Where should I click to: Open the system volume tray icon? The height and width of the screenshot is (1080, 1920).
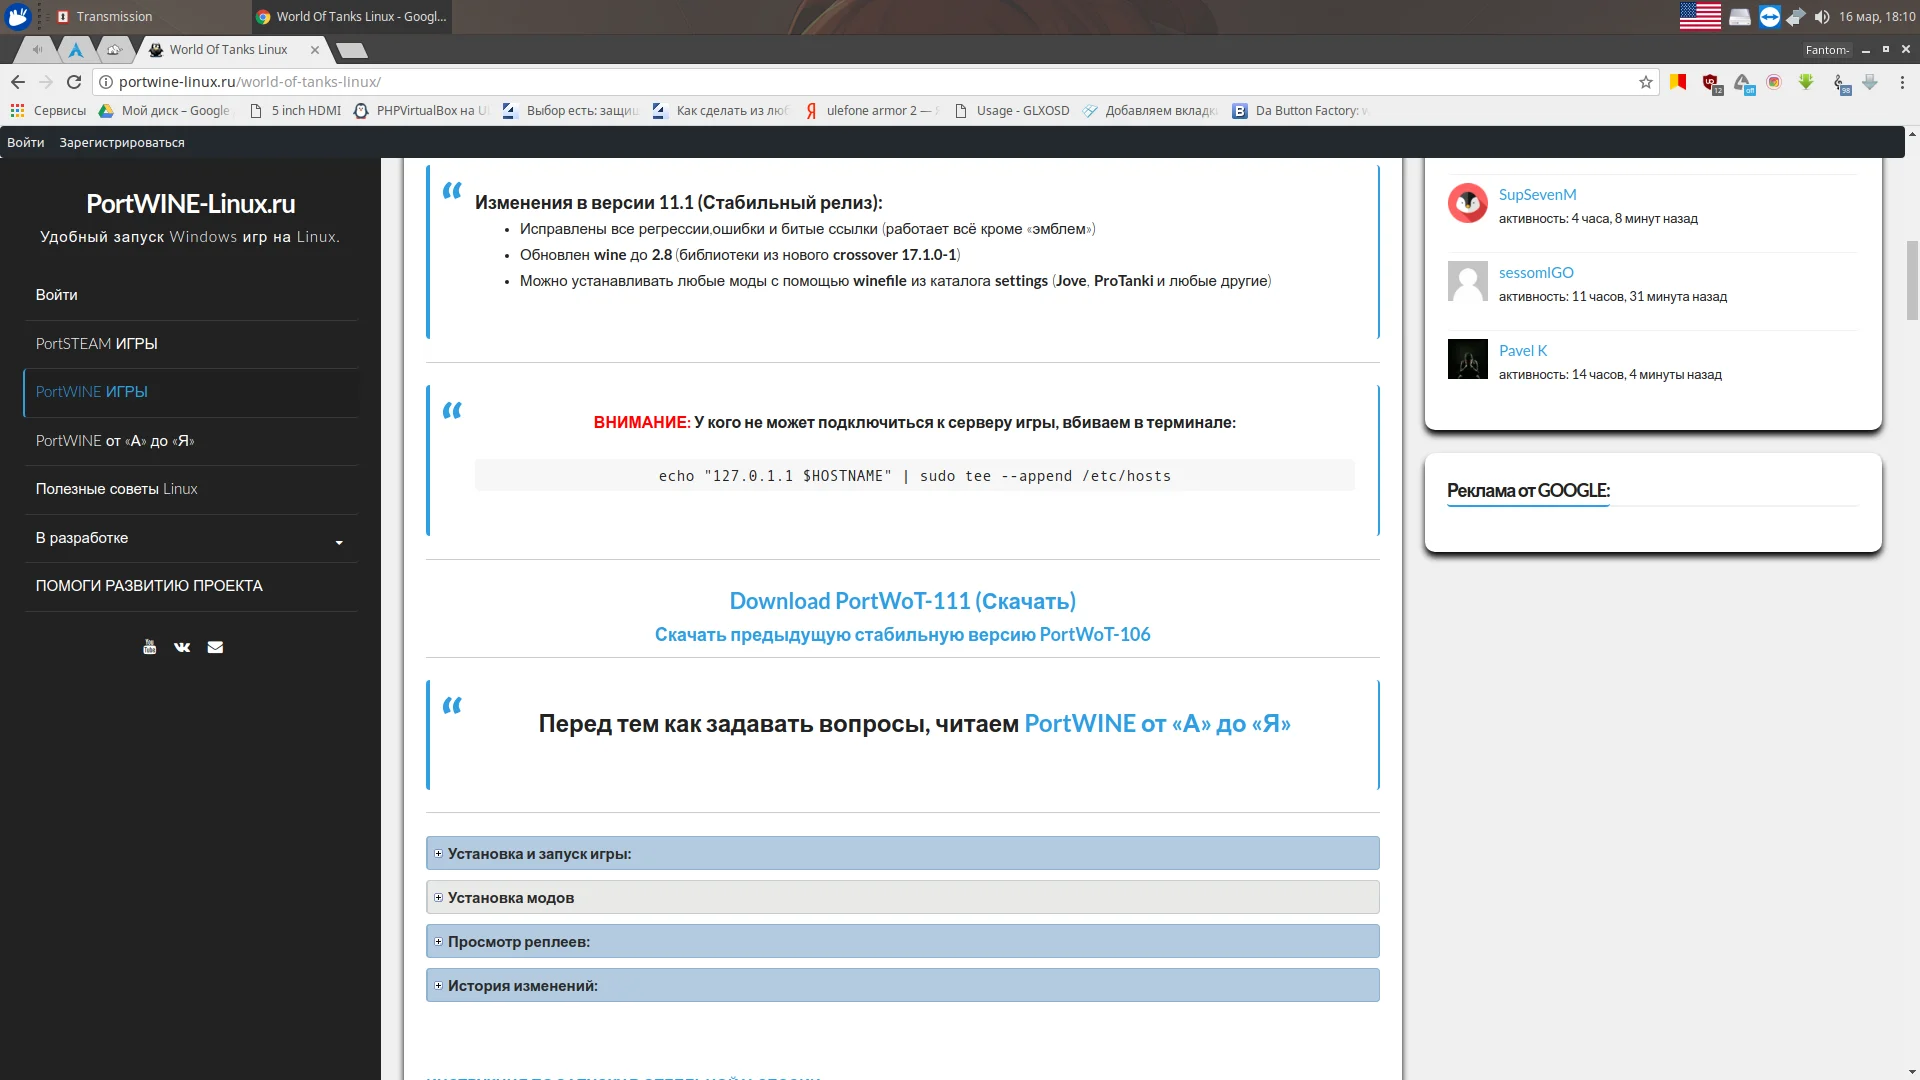pos(1822,17)
